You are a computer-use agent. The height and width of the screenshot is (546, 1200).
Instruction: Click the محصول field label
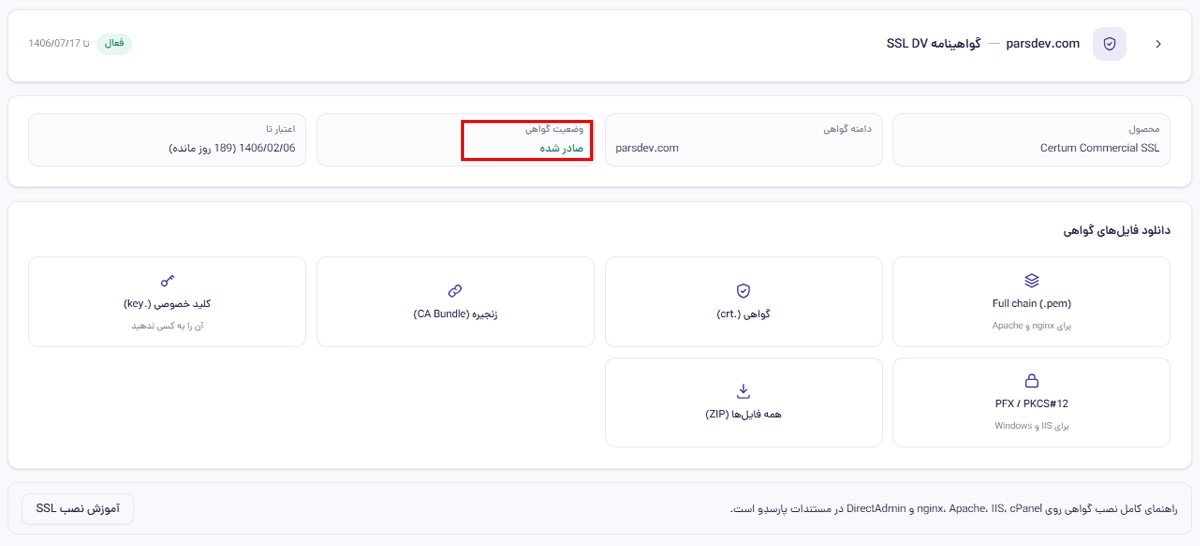(x=1144, y=129)
